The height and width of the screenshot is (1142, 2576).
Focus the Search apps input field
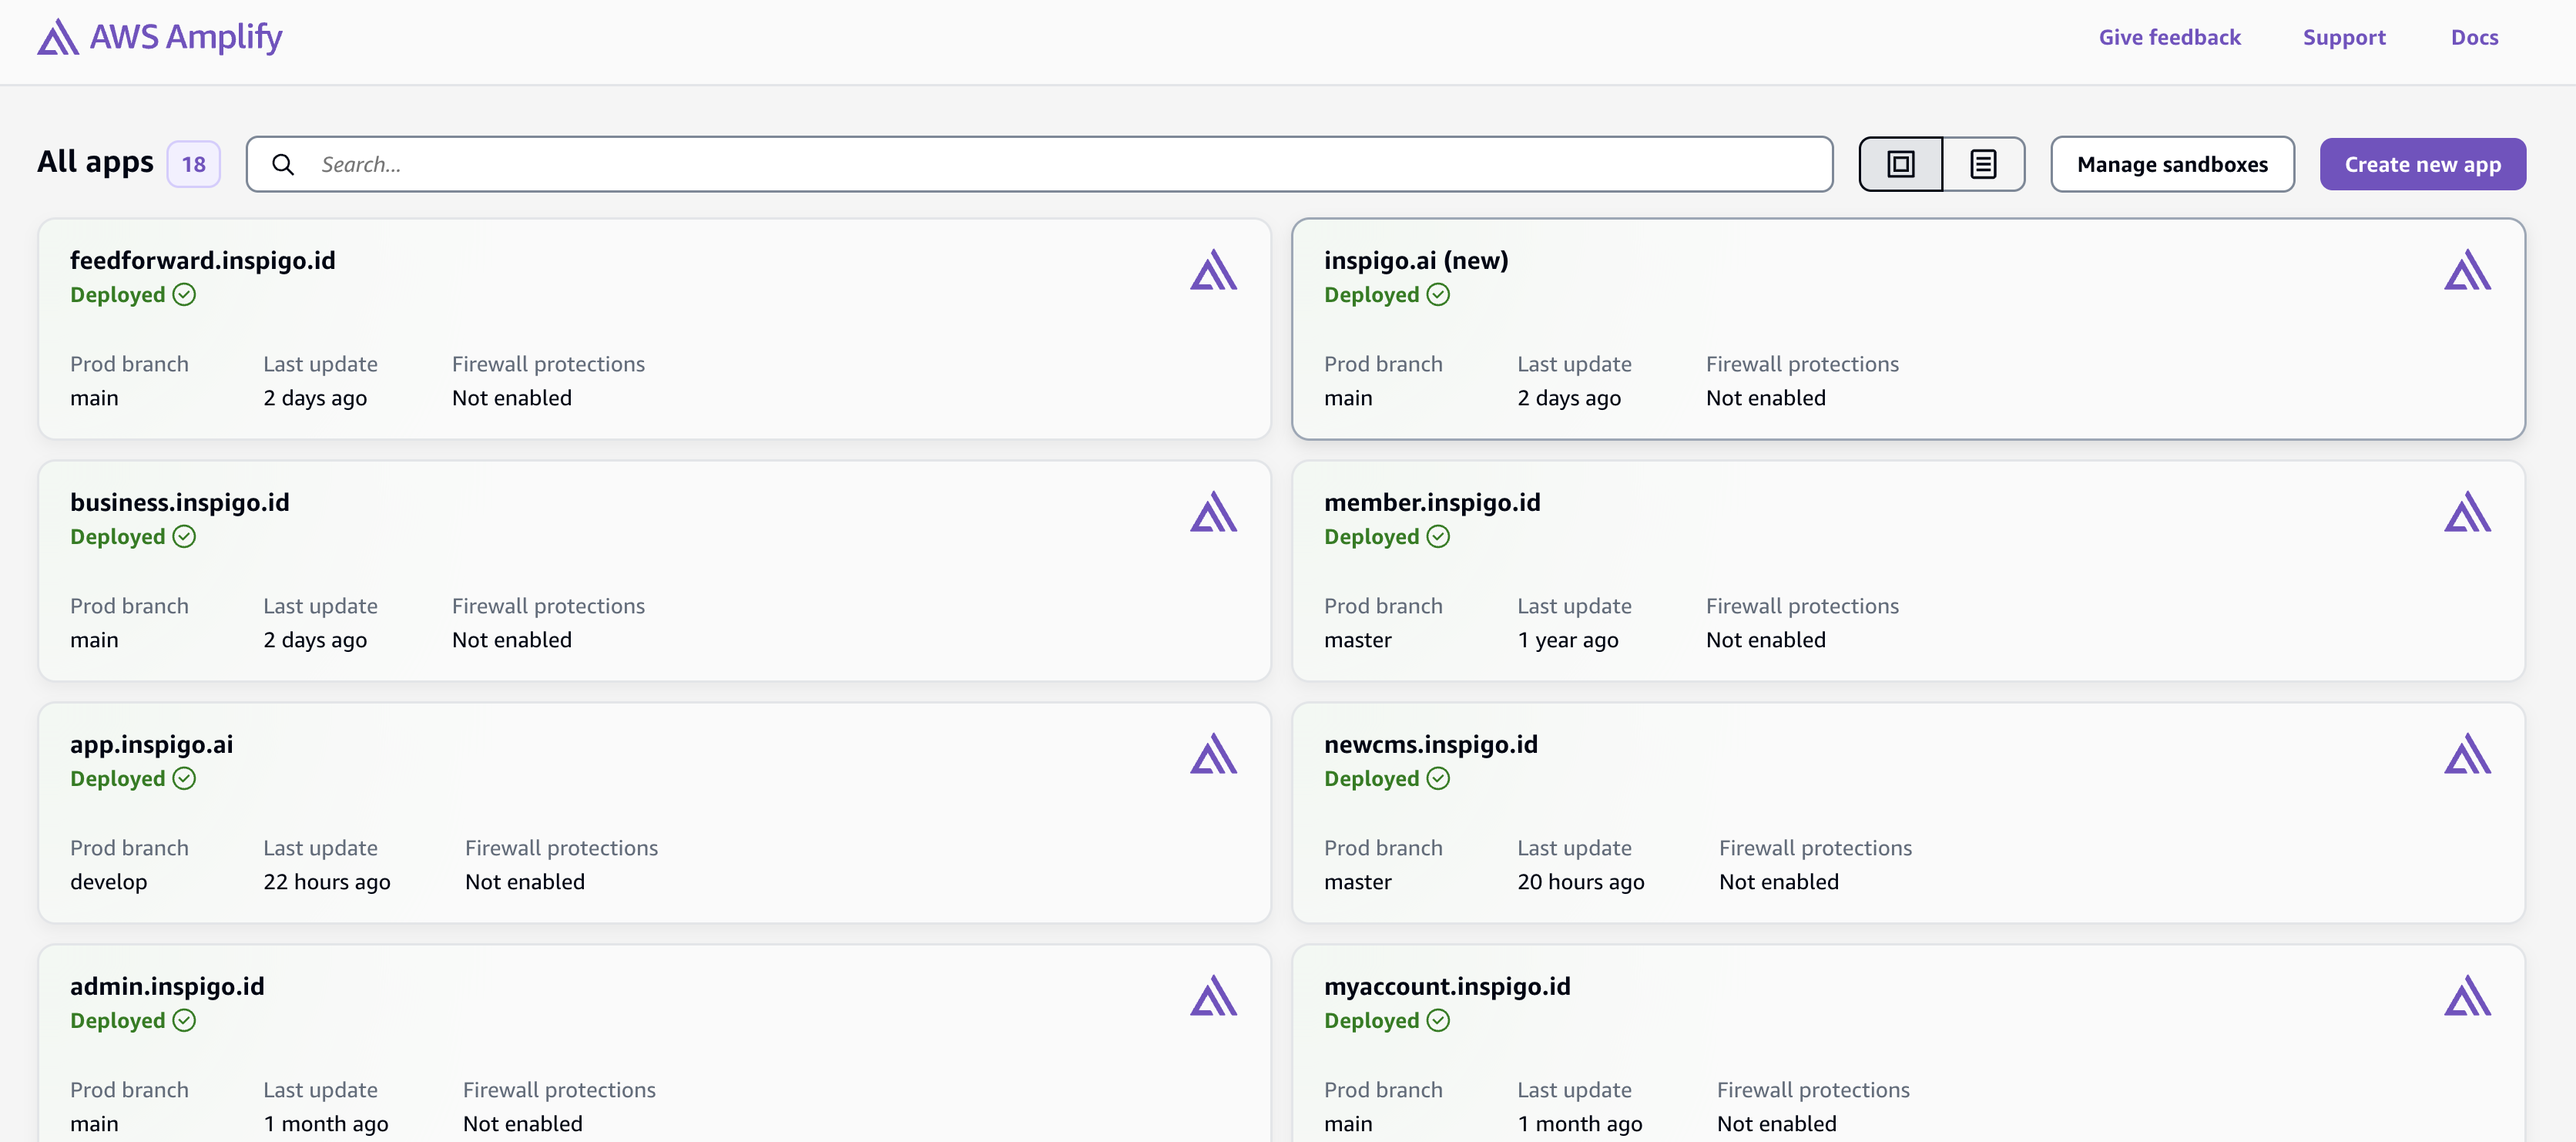1039,164
